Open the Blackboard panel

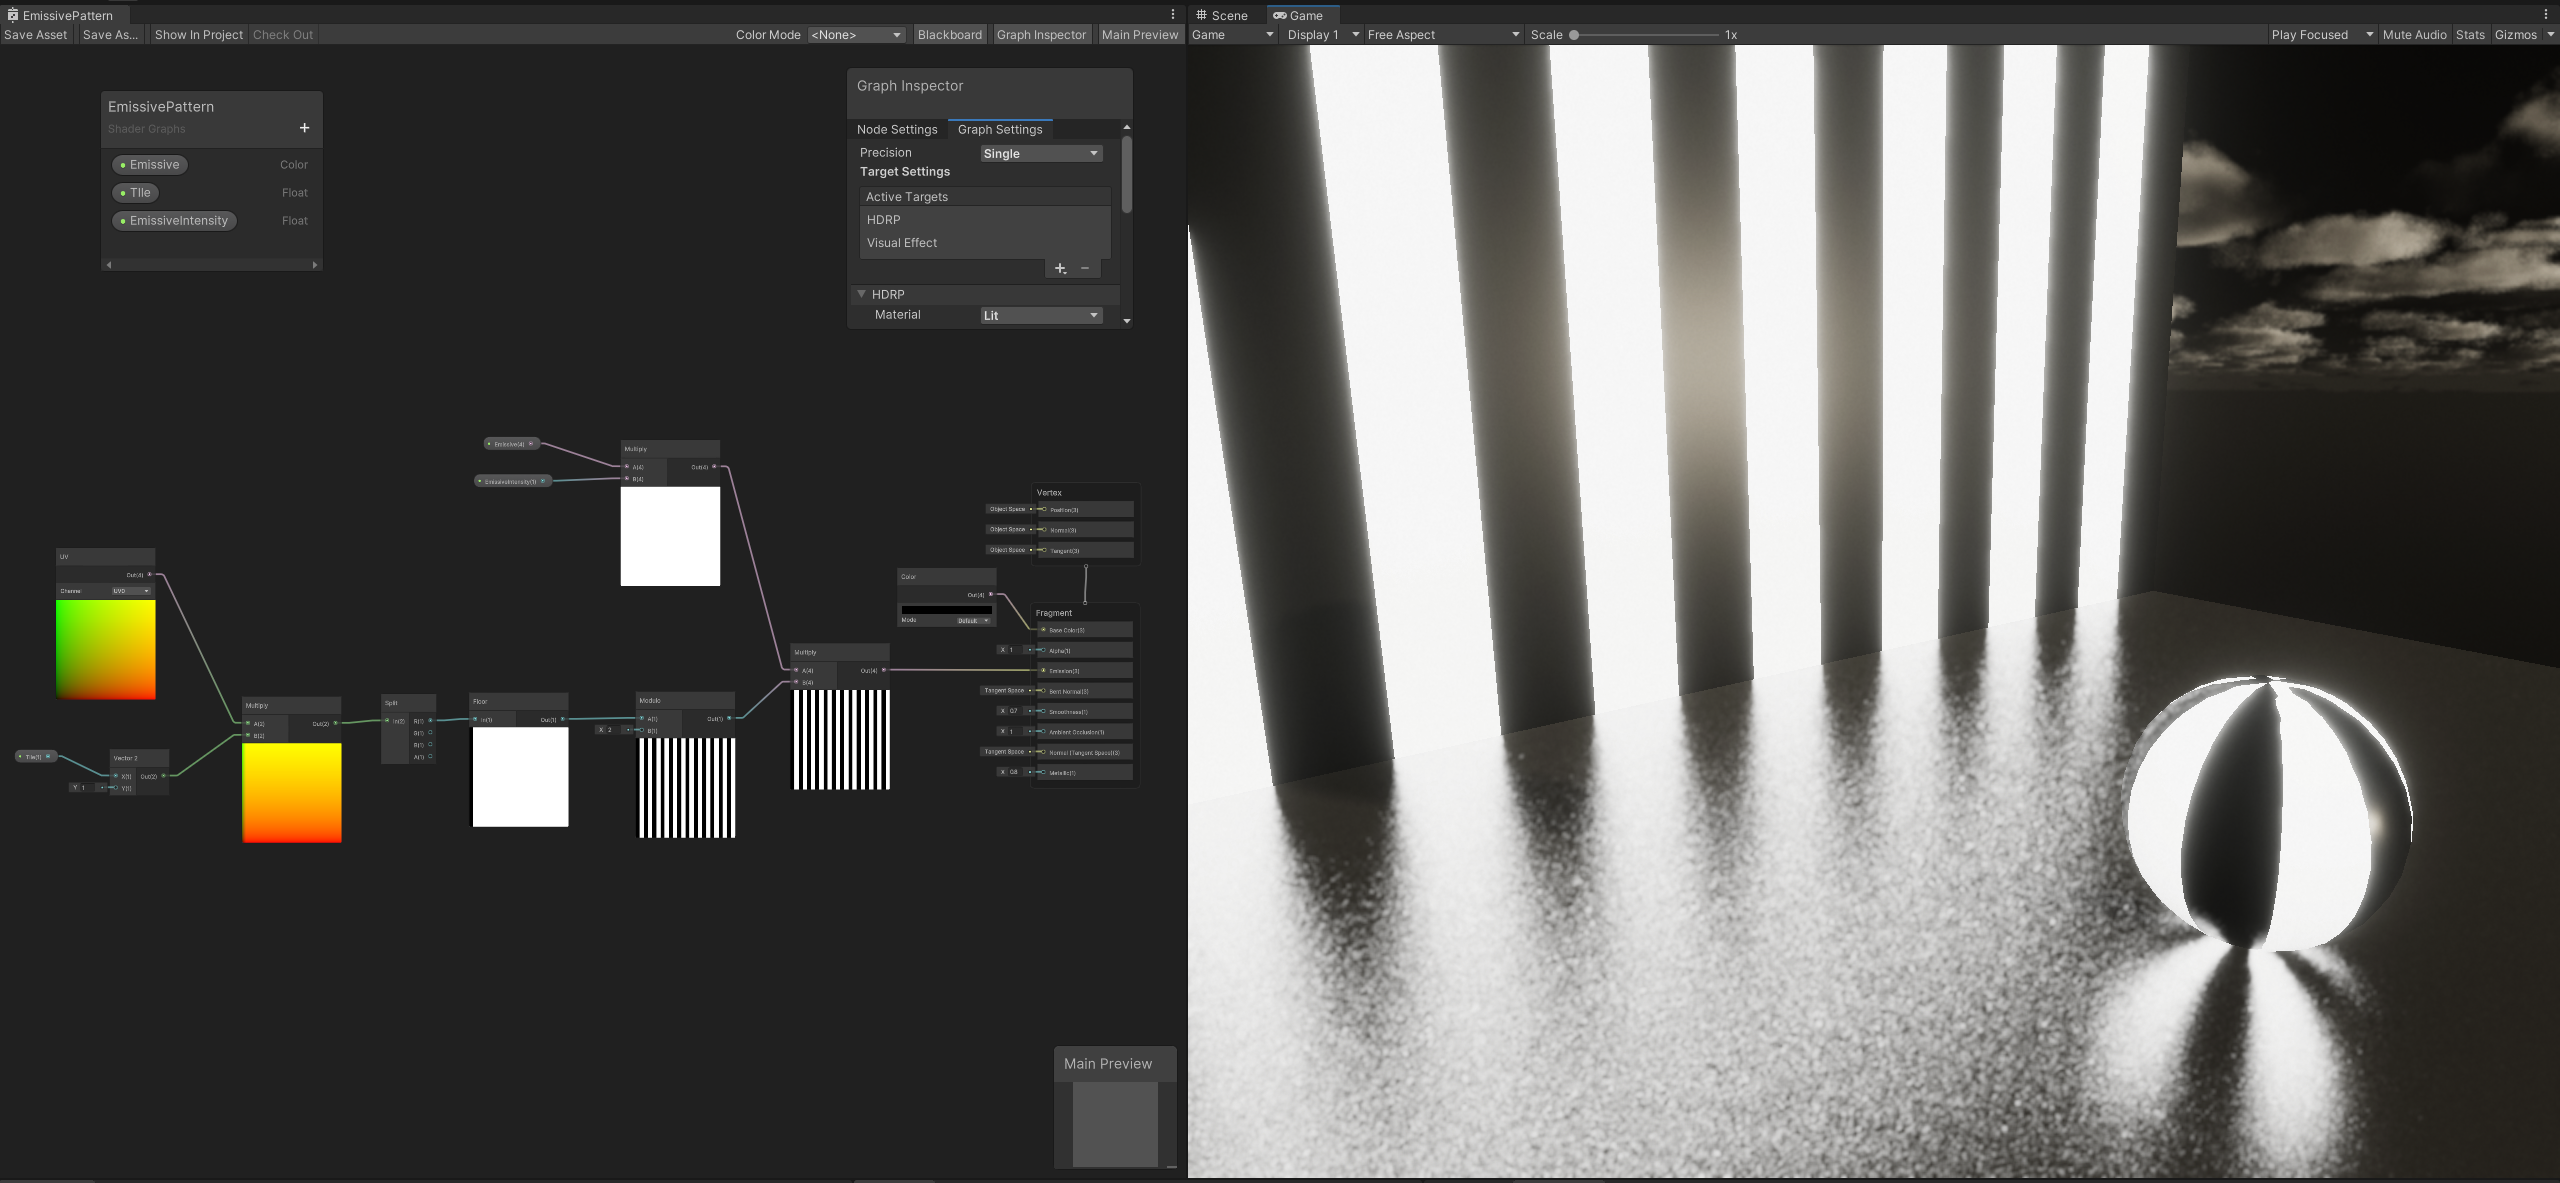click(x=950, y=34)
